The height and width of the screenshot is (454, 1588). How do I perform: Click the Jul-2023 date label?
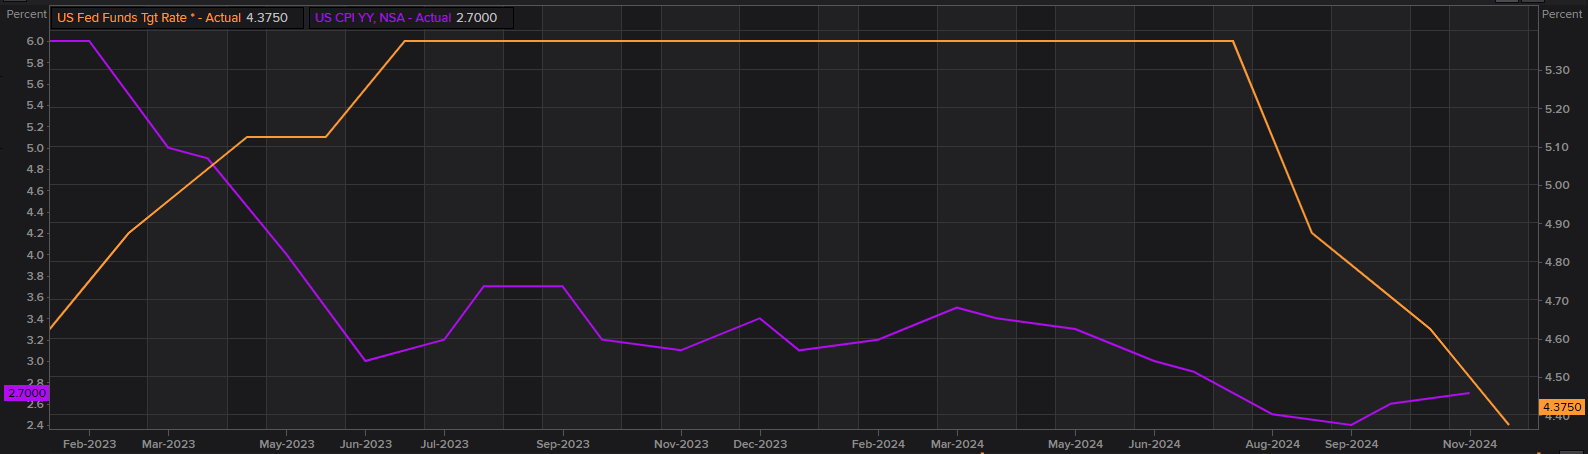444,444
